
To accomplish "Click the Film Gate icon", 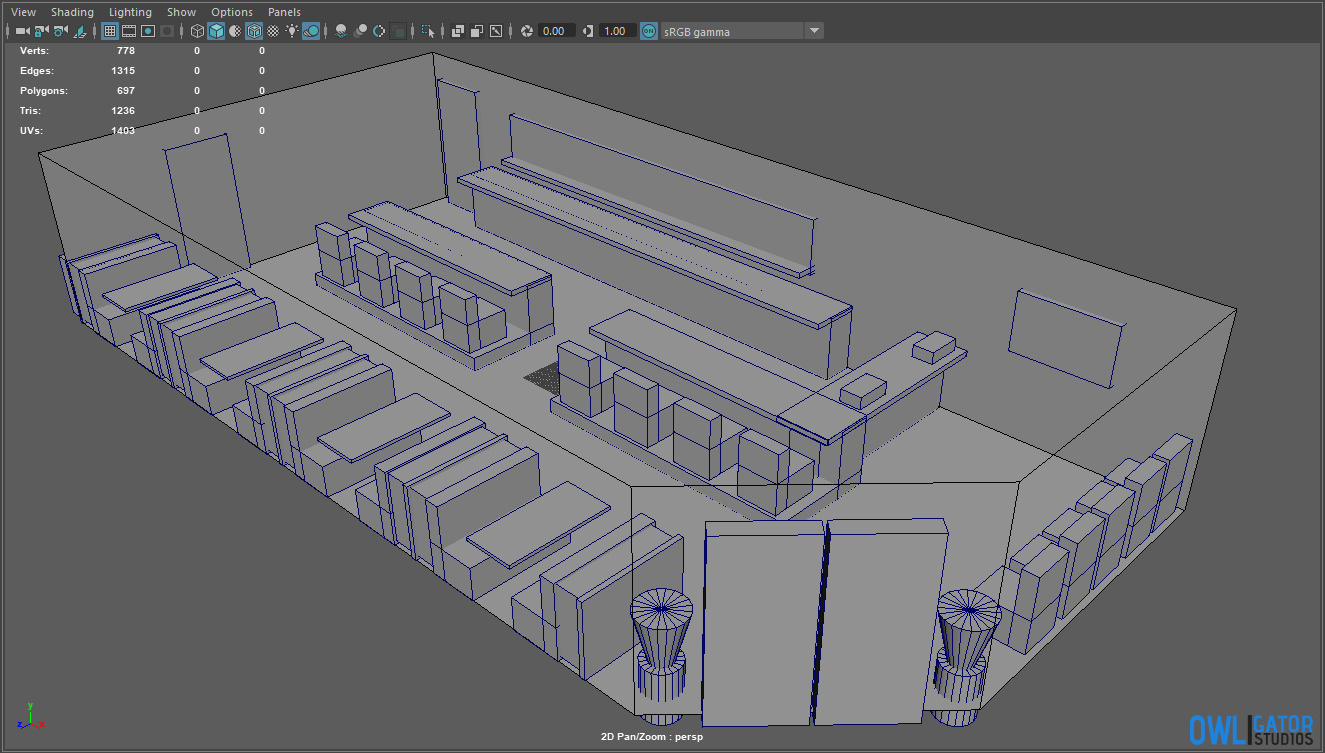I will point(129,31).
